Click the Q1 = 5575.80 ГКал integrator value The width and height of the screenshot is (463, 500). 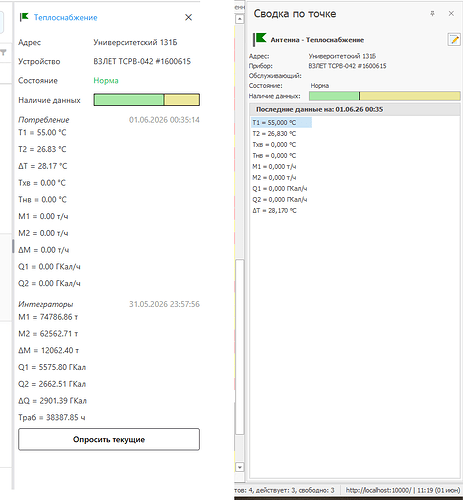coord(52,367)
